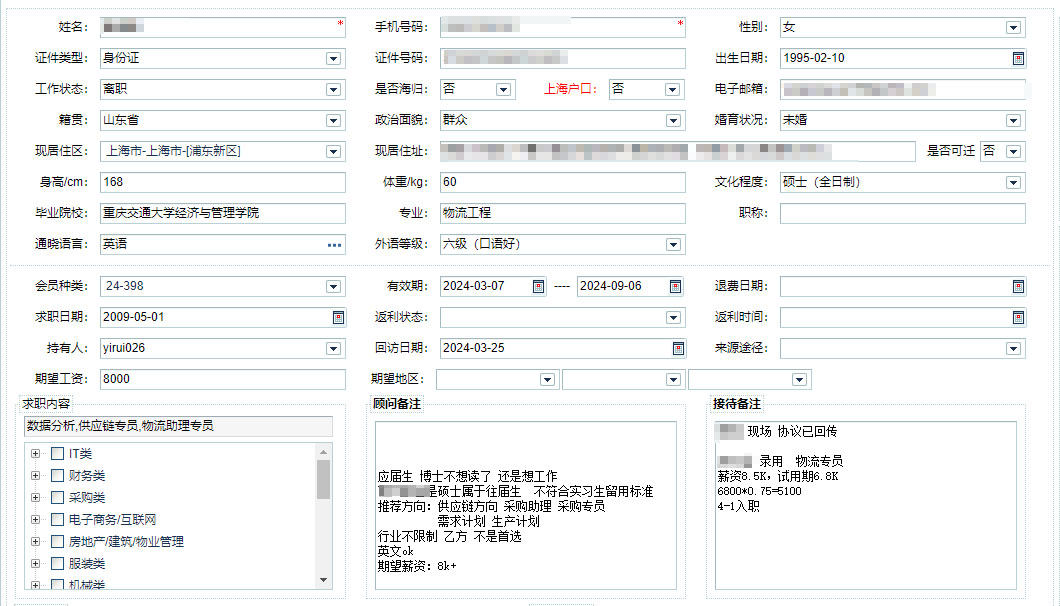
Task: Open the 会员种类 dropdown
Action: click(x=333, y=287)
